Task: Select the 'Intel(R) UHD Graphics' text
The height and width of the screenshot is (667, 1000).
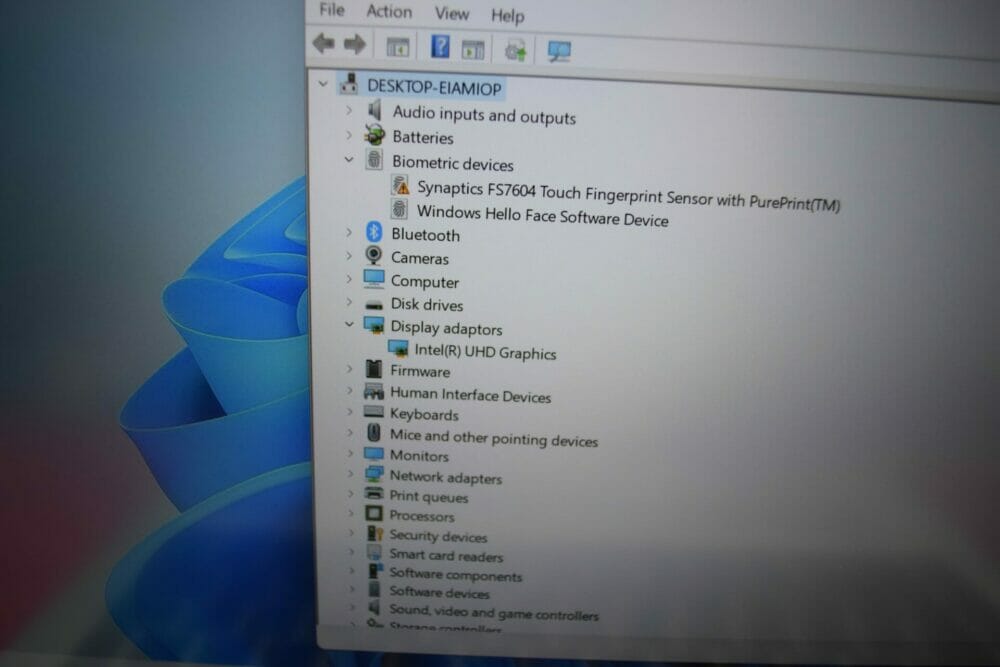Action: click(x=485, y=352)
